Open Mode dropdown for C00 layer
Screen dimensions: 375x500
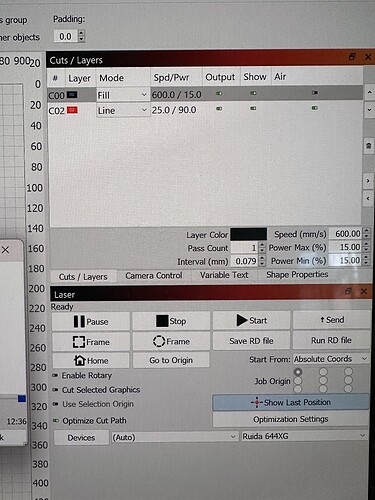pyautogui.click(x=122, y=95)
